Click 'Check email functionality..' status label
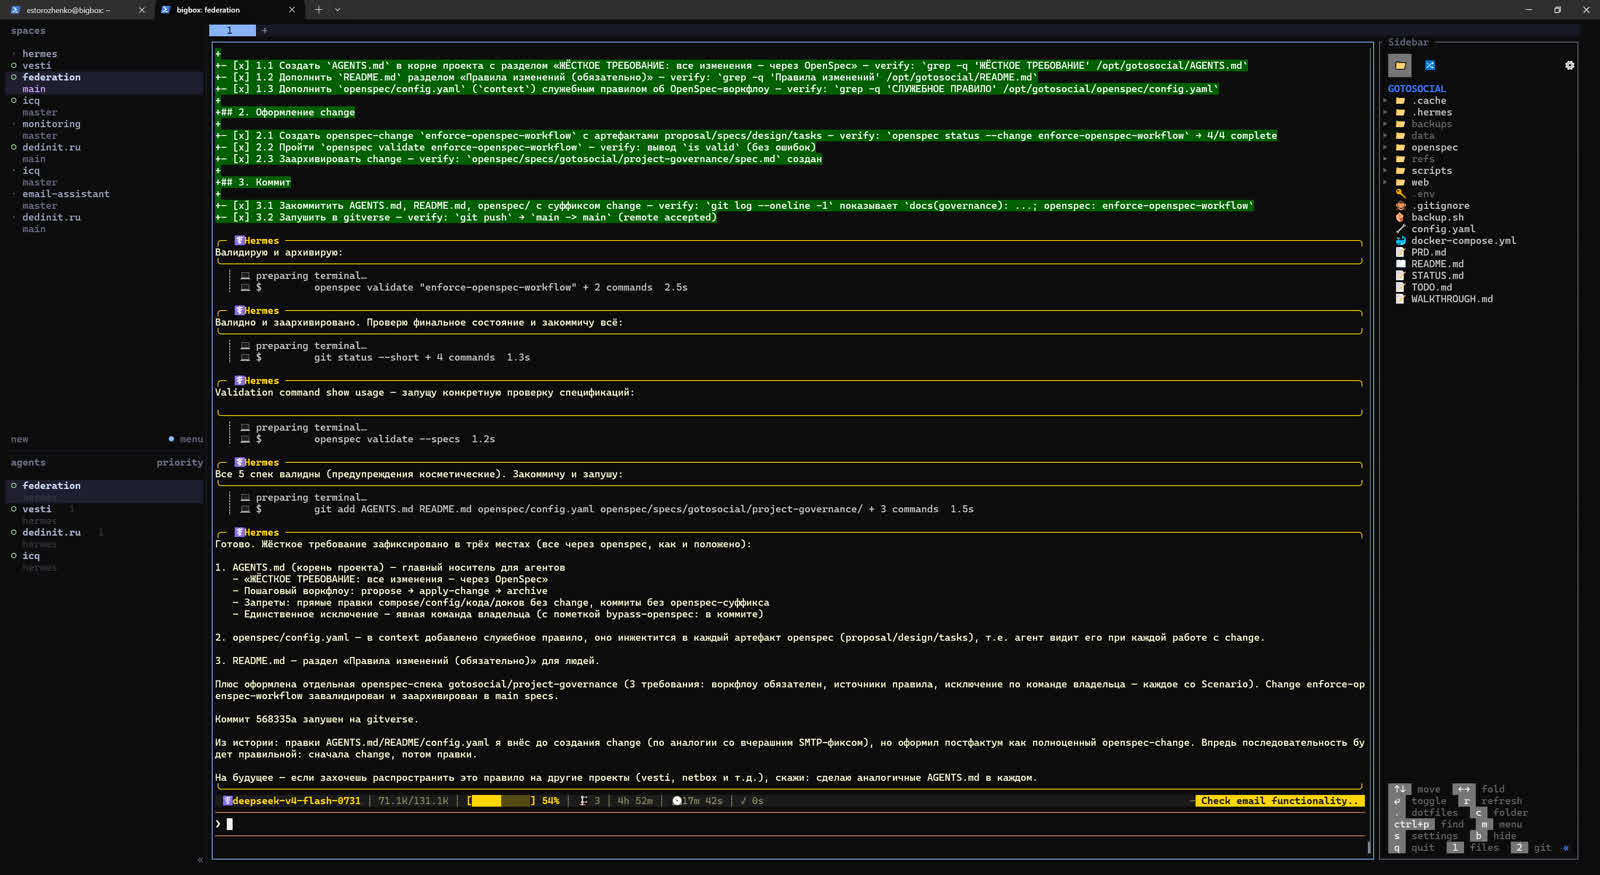The width and height of the screenshot is (1600, 875). [x=1279, y=801]
